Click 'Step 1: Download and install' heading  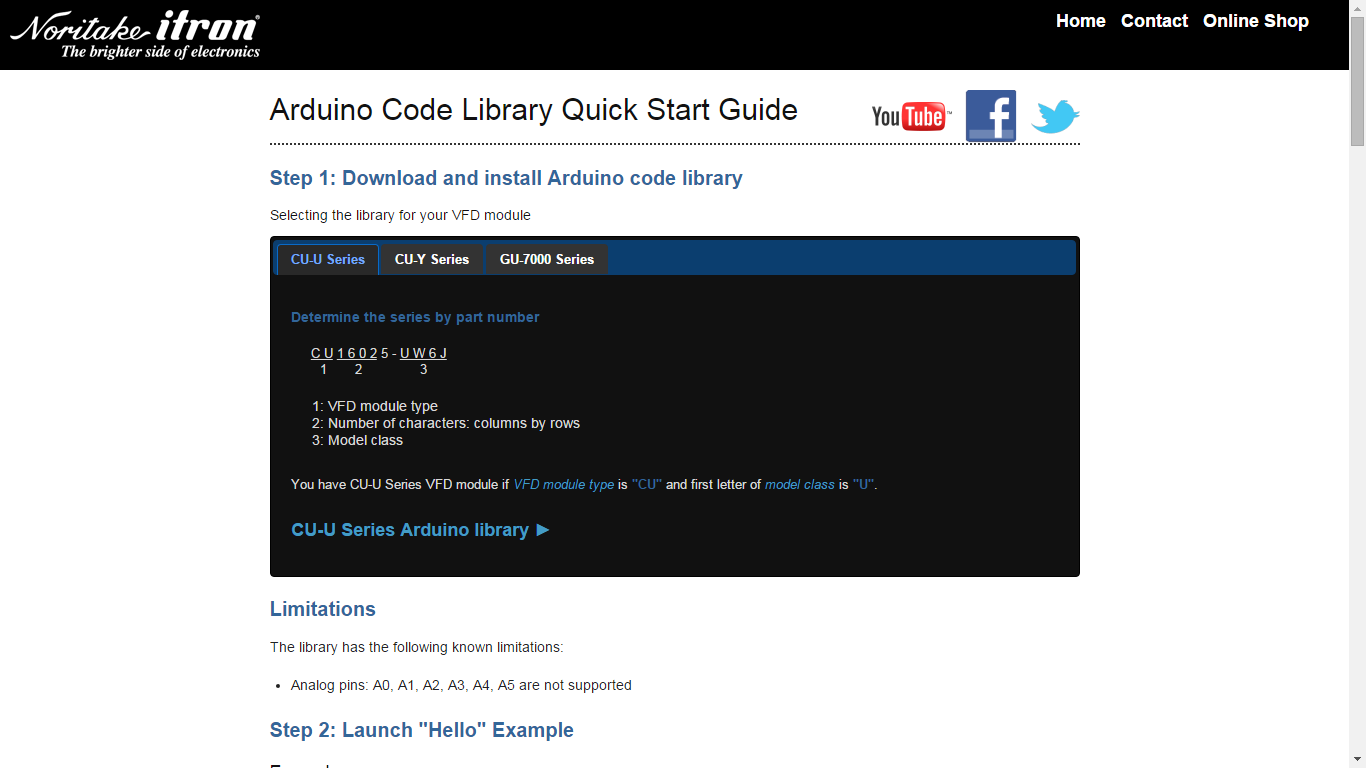(506, 178)
